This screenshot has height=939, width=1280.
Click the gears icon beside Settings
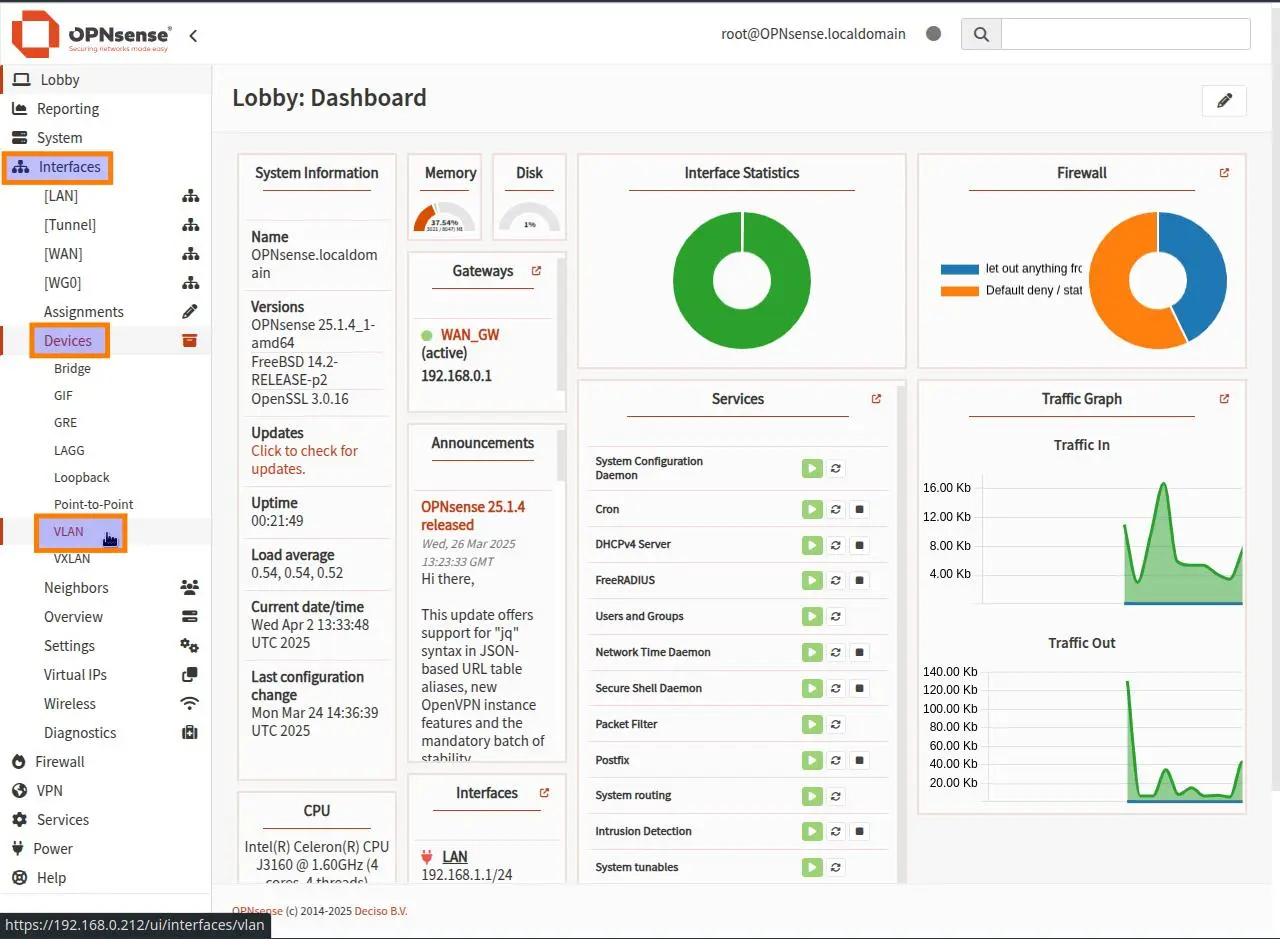tap(190, 646)
